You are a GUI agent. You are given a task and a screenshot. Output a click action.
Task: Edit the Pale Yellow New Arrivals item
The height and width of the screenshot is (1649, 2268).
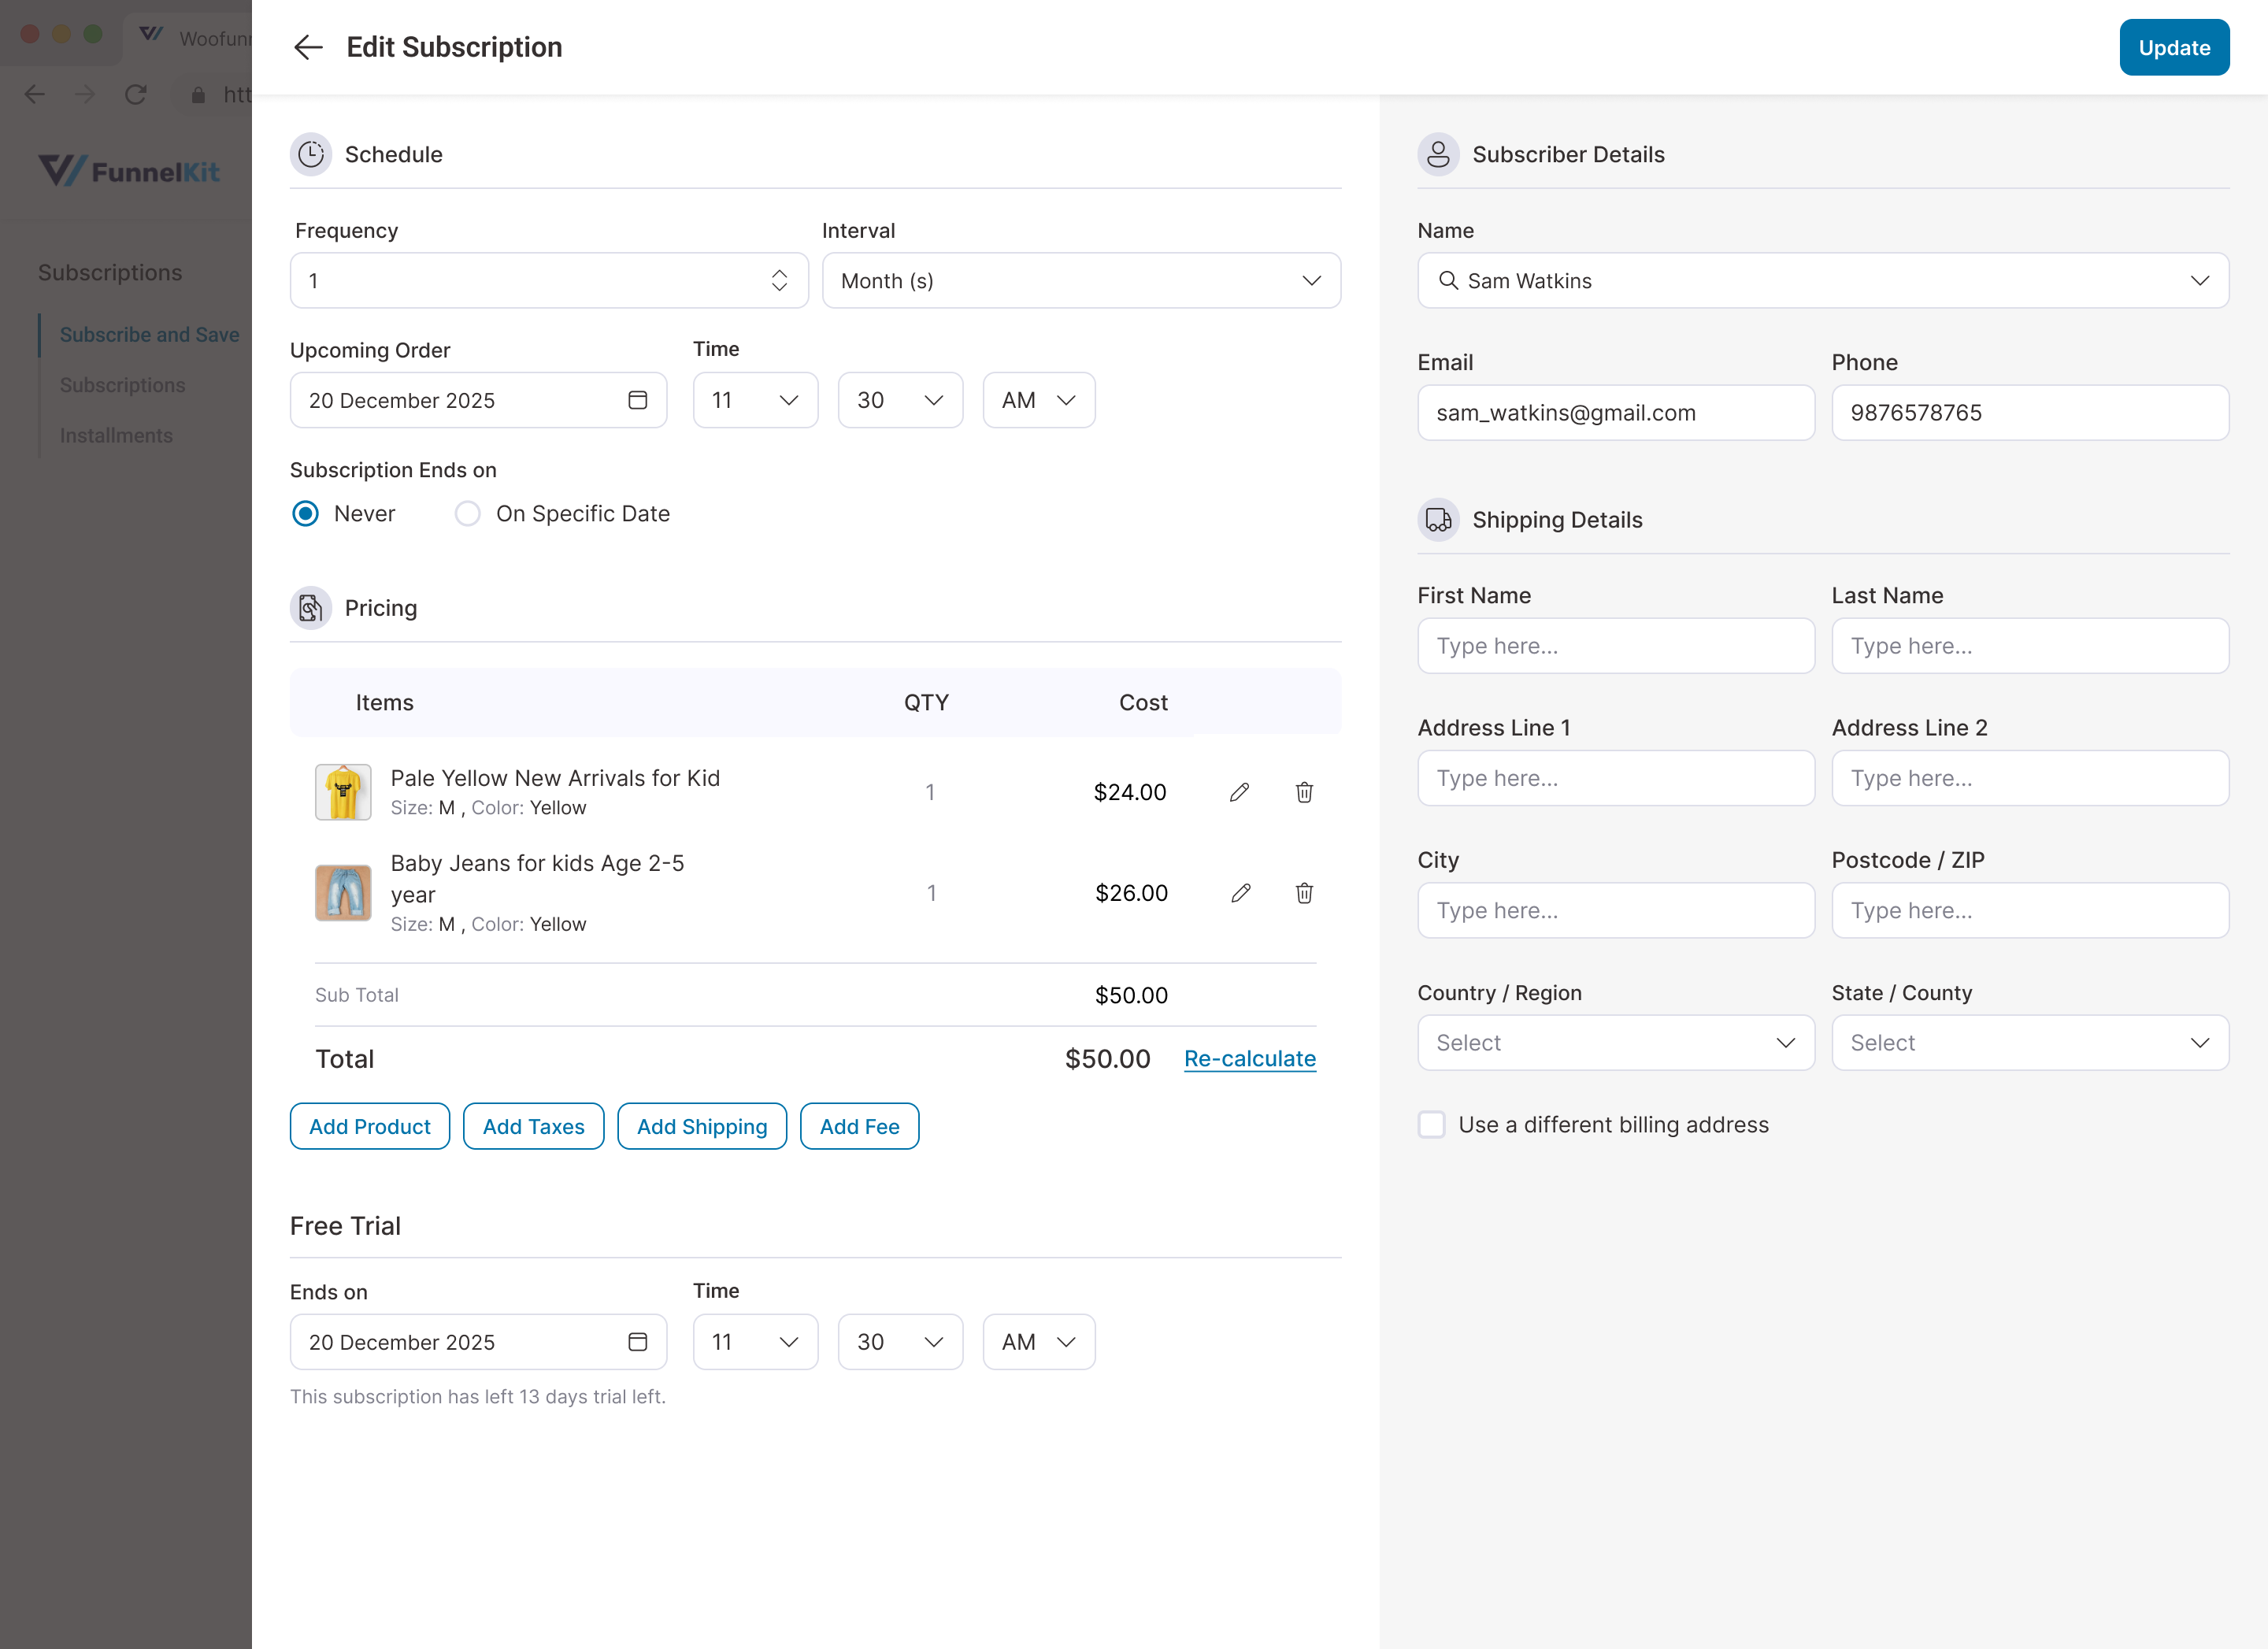(x=1240, y=792)
